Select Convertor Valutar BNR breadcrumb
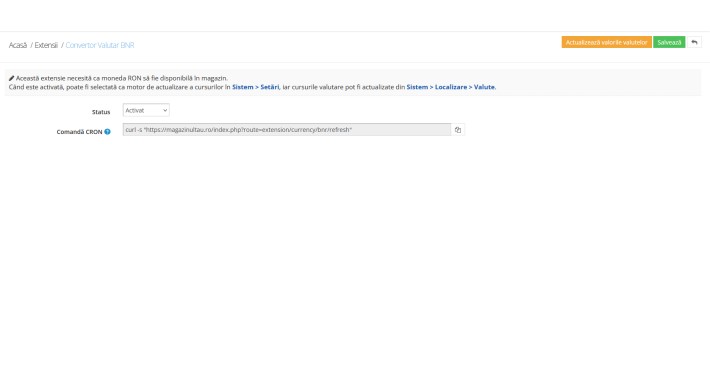 [100, 45]
